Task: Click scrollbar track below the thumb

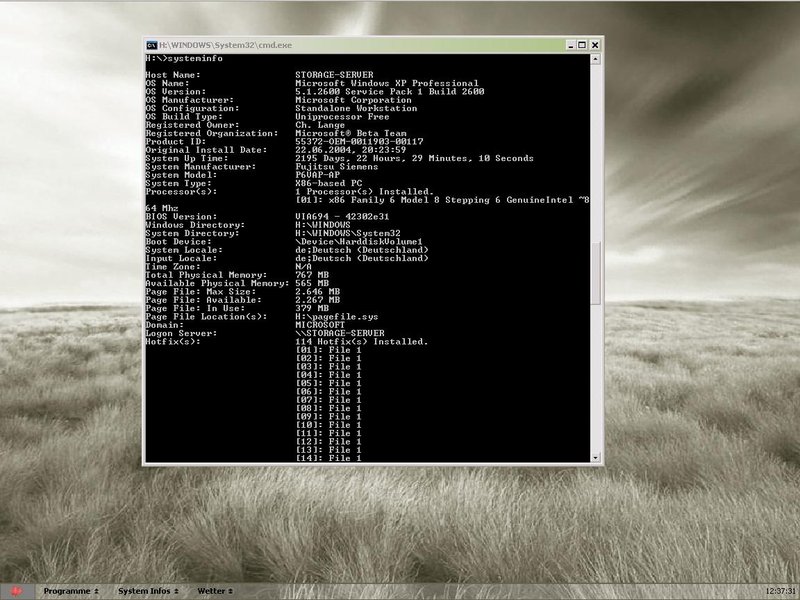Action: (x=597, y=380)
